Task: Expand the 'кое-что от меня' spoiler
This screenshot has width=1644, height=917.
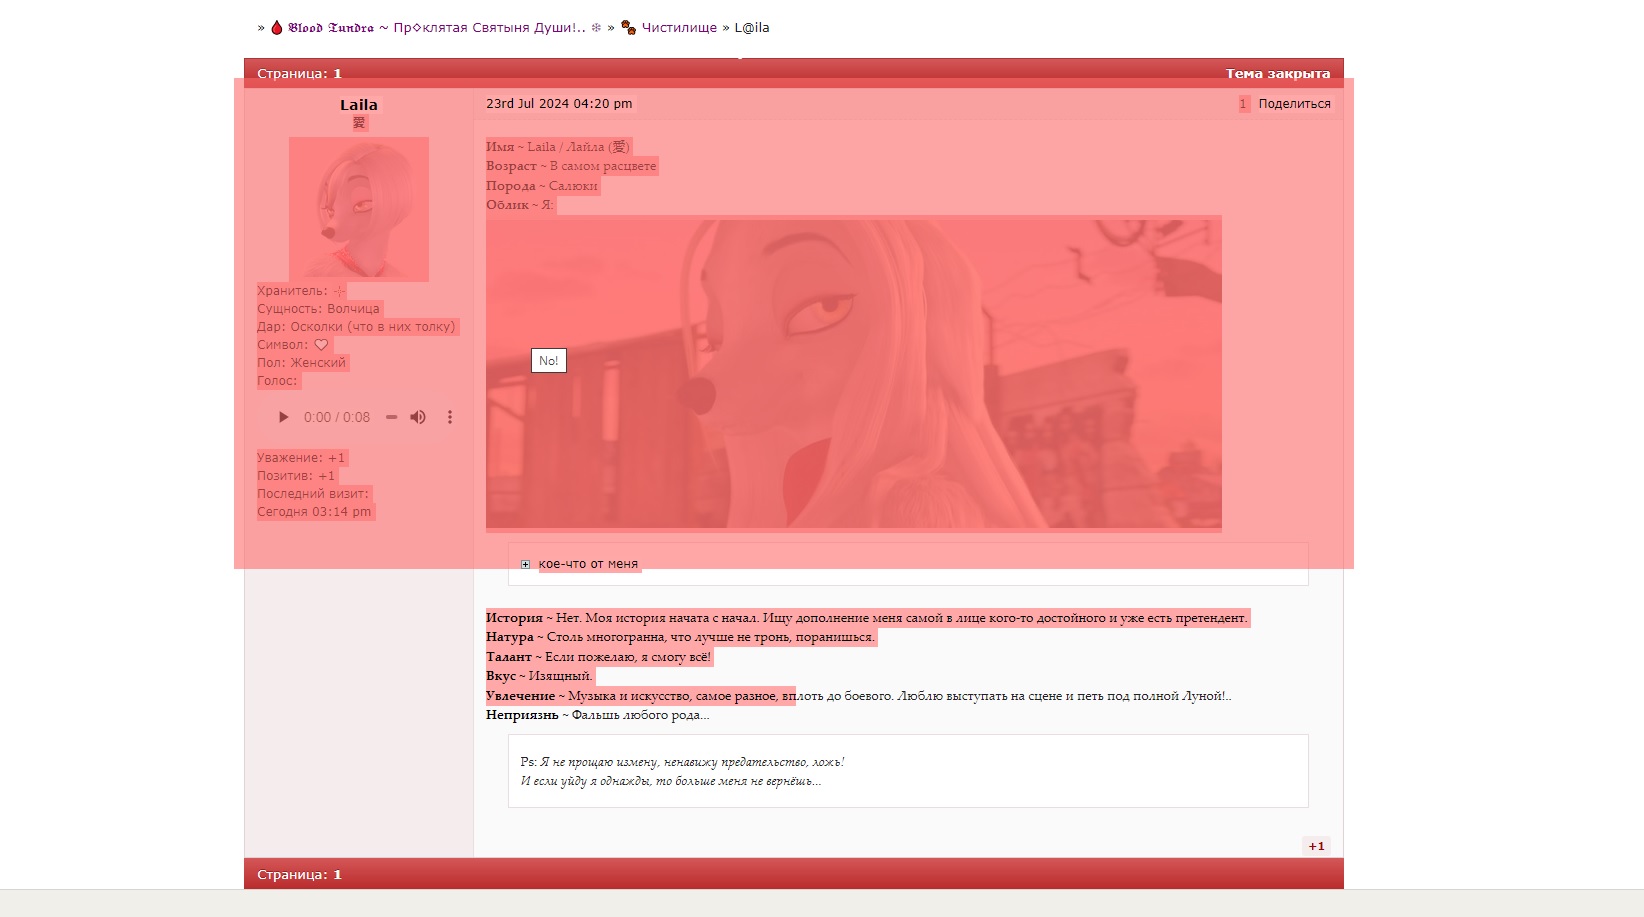Action: [x=588, y=564]
